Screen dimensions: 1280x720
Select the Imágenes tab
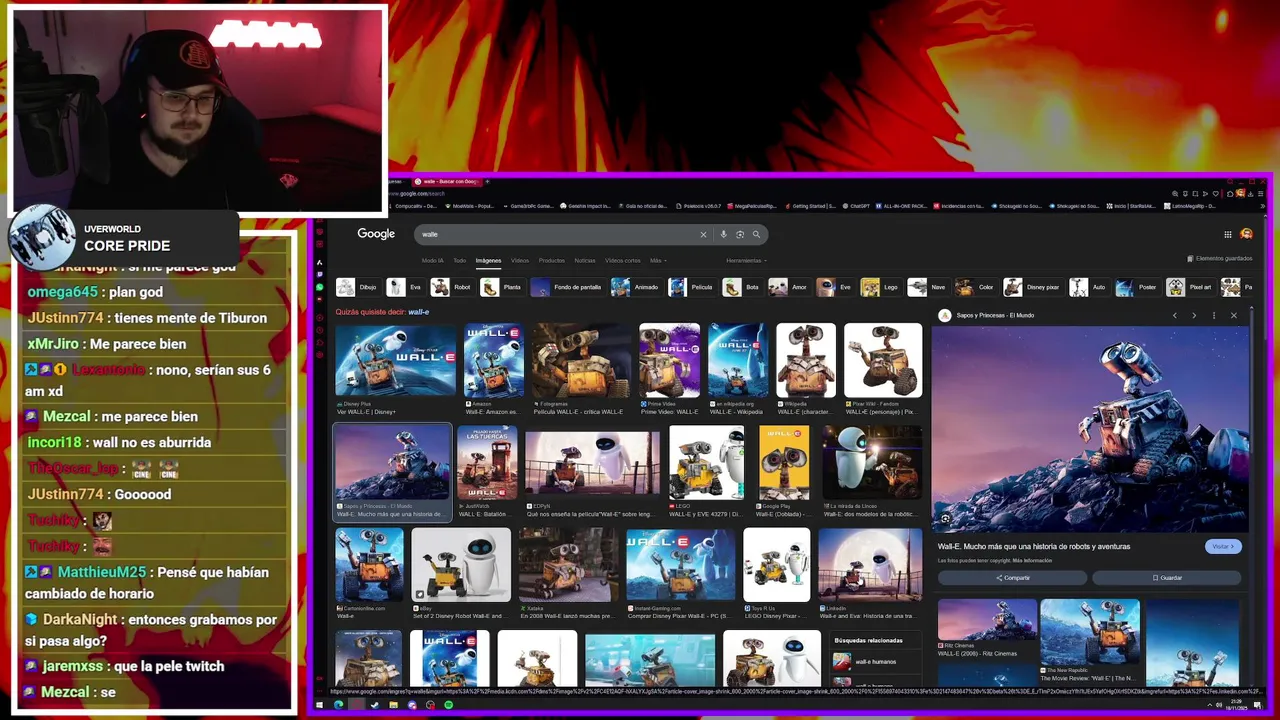[488, 260]
